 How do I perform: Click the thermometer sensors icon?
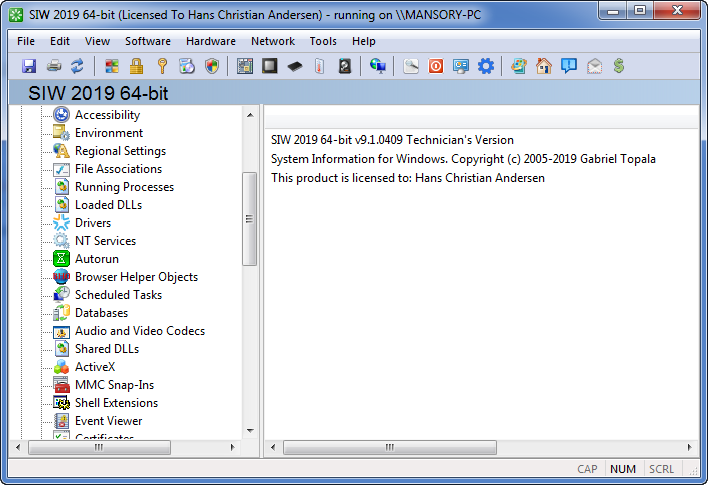tap(320, 66)
